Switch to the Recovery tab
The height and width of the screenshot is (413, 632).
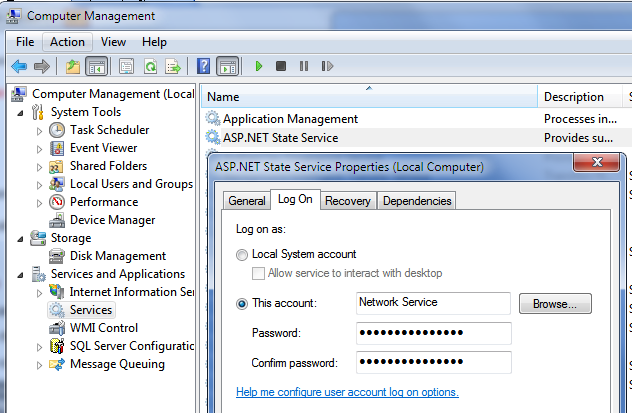[x=348, y=201]
